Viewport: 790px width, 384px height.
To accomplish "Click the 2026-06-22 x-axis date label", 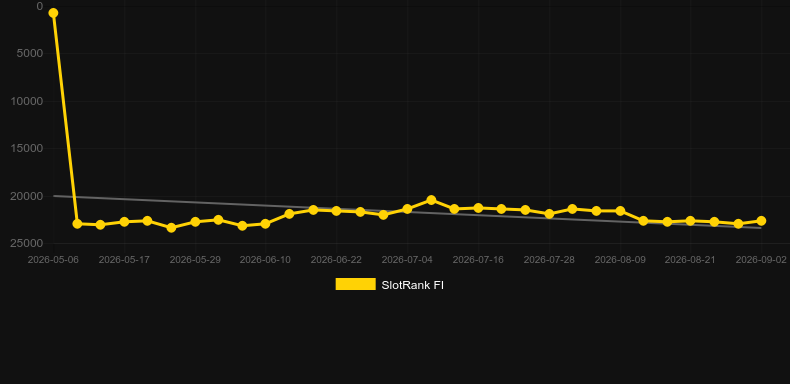I will coord(336,260).
